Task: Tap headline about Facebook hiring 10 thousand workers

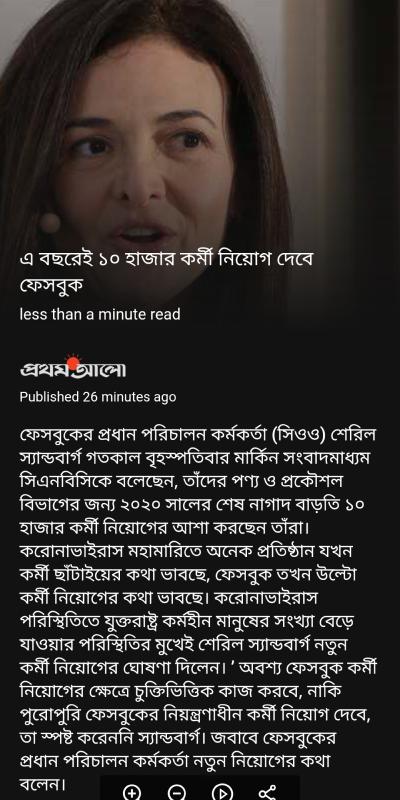Action: pyautogui.click(x=166, y=273)
